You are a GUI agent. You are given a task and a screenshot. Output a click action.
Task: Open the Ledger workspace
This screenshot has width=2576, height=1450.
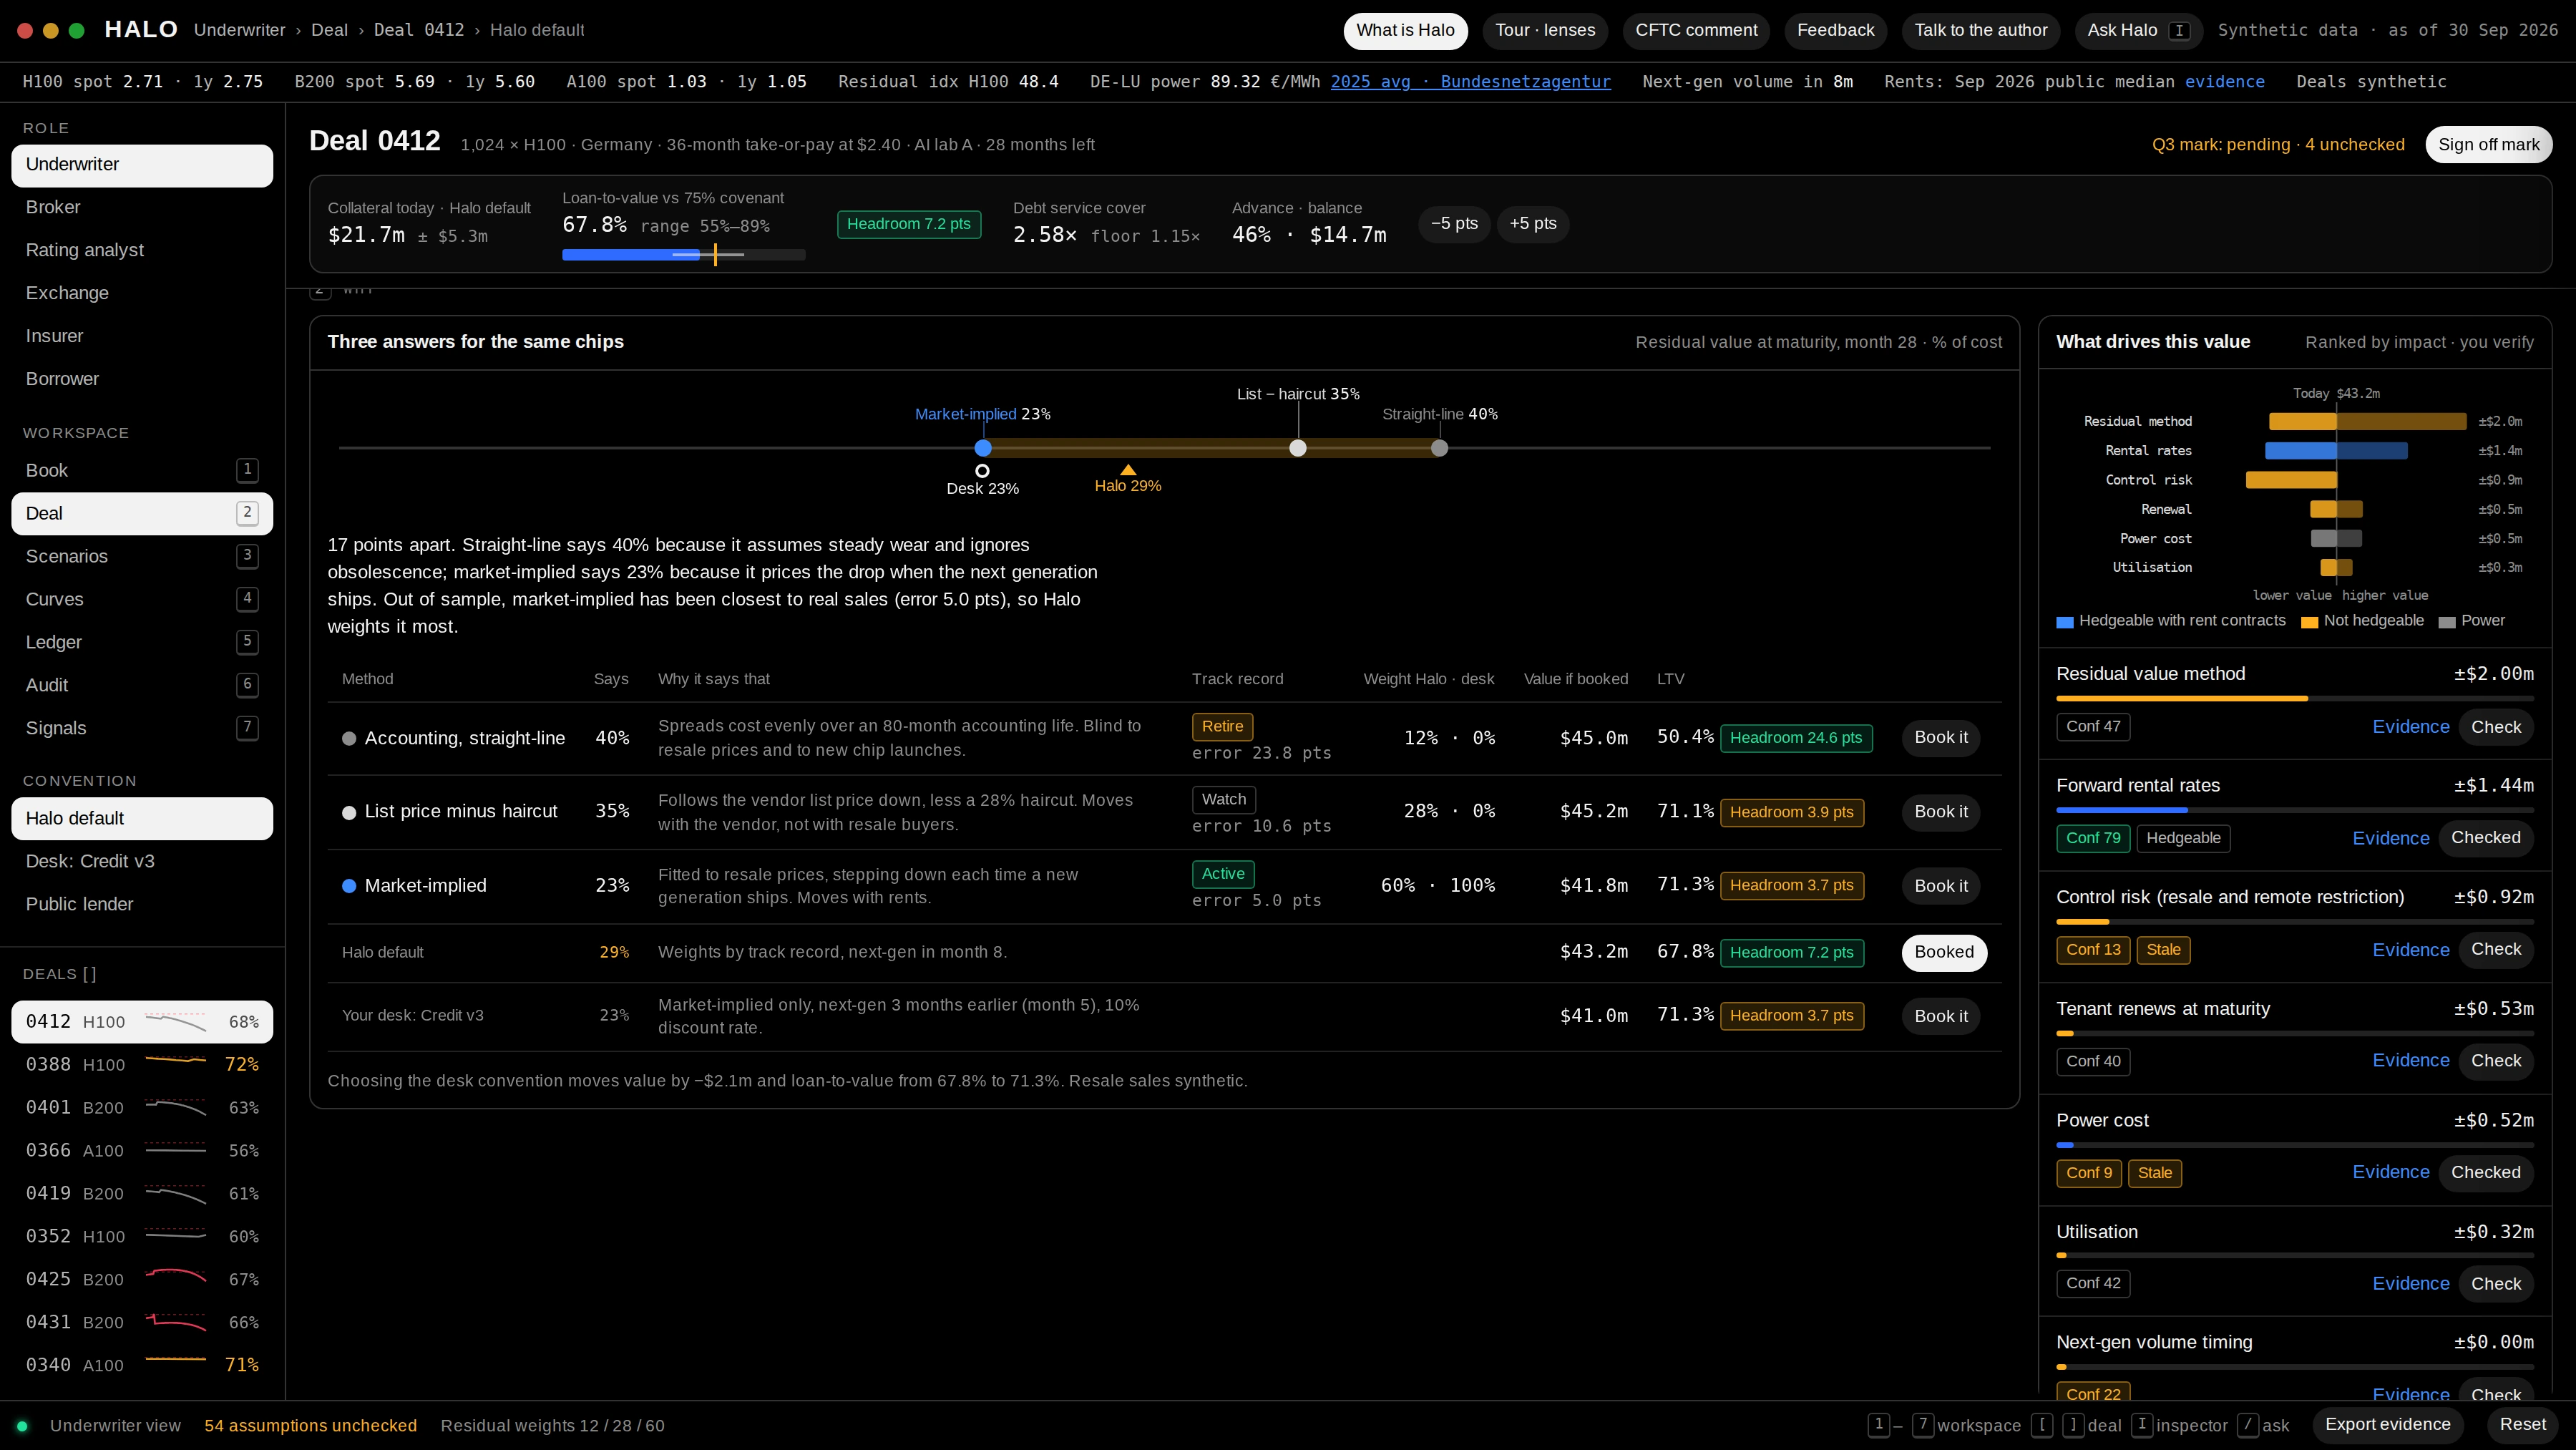tap(142, 642)
